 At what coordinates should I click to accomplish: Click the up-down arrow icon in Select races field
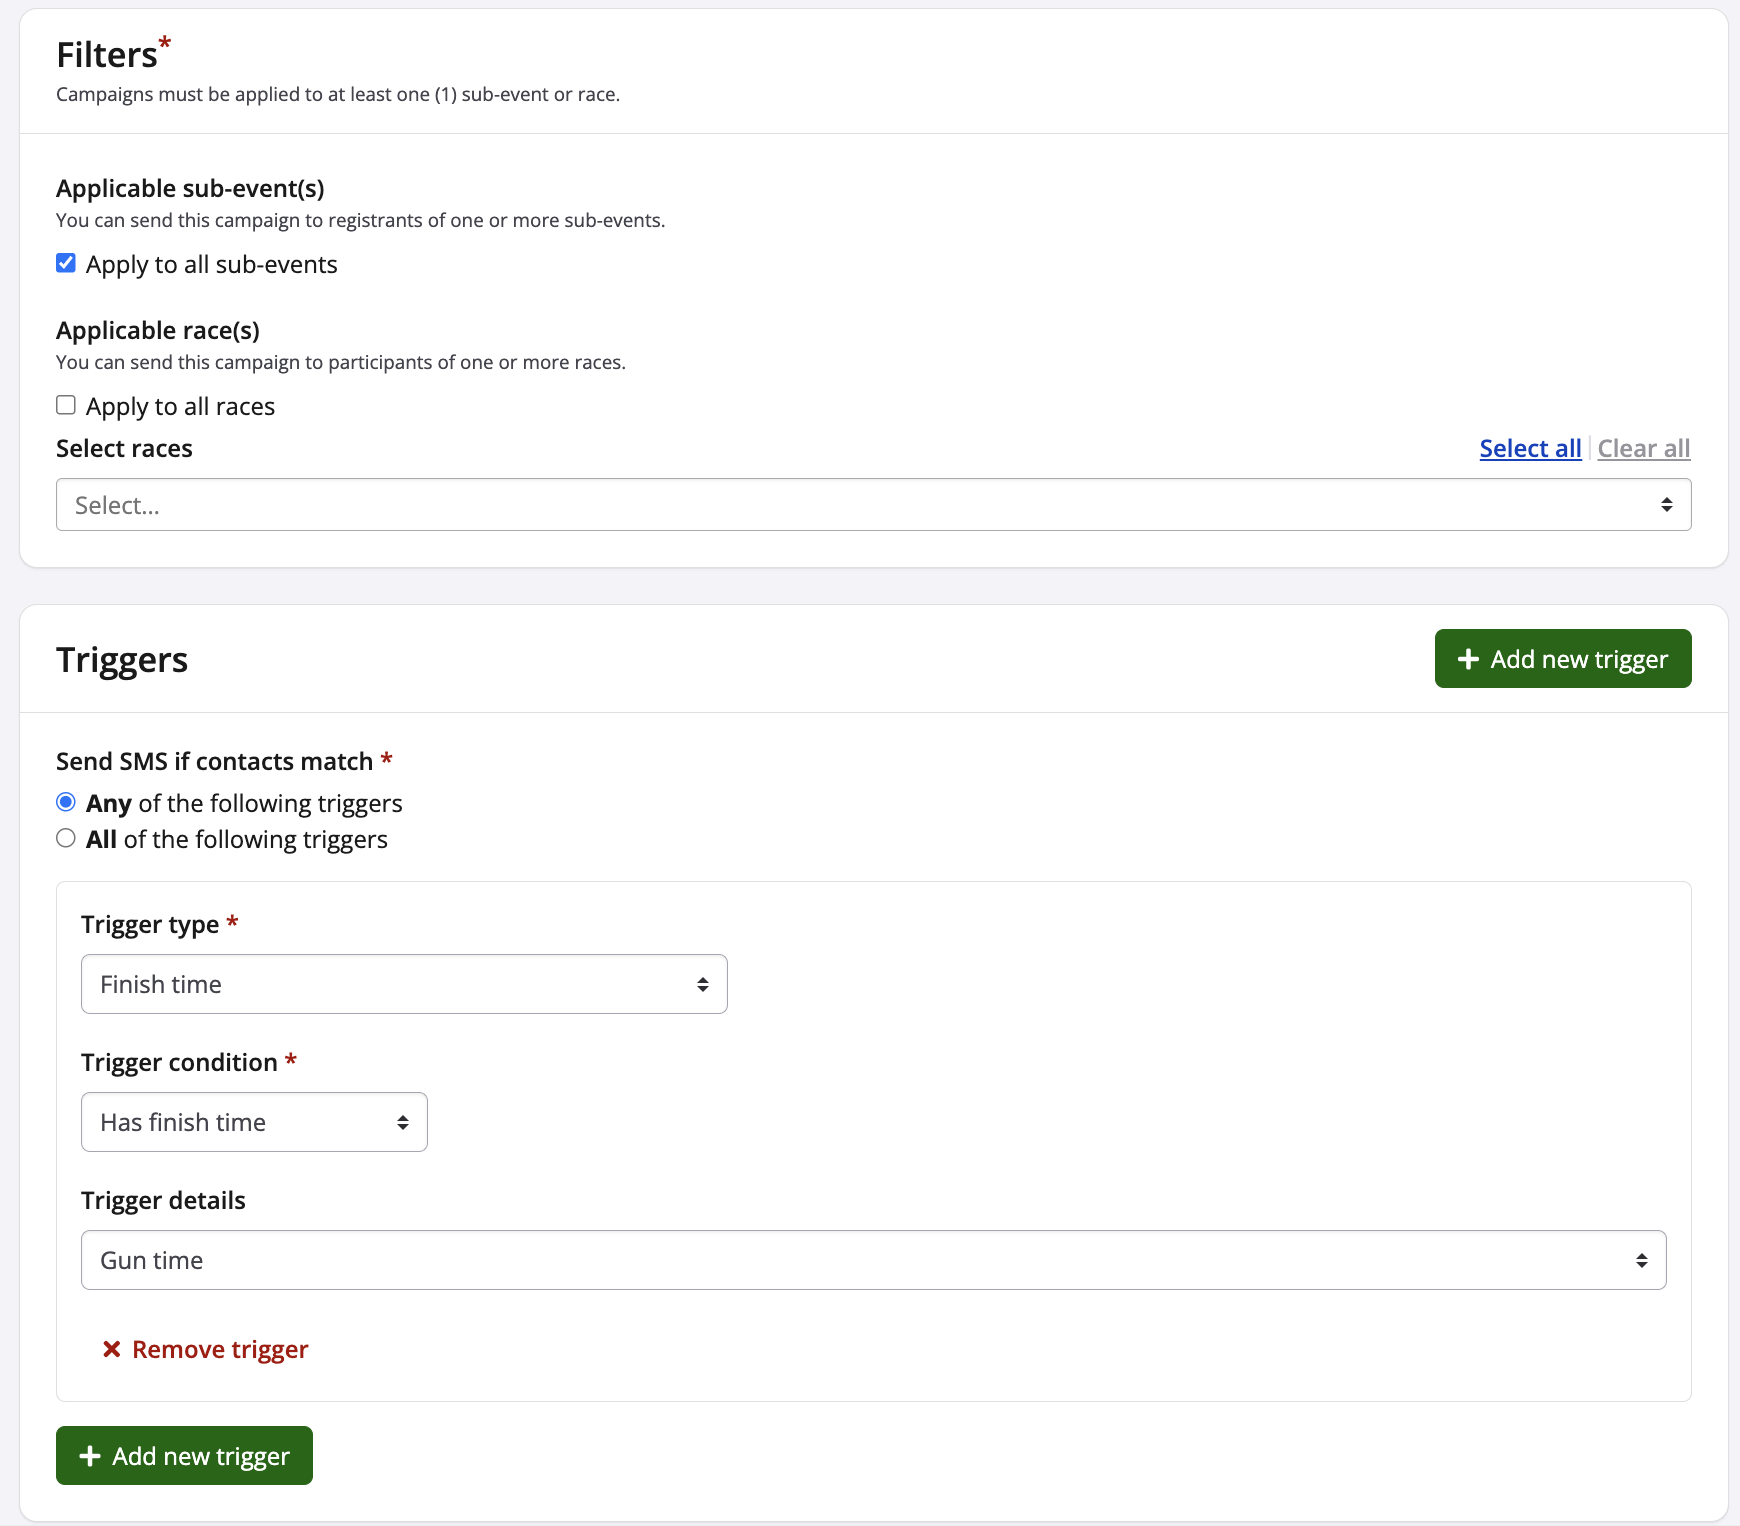click(x=1666, y=505)
